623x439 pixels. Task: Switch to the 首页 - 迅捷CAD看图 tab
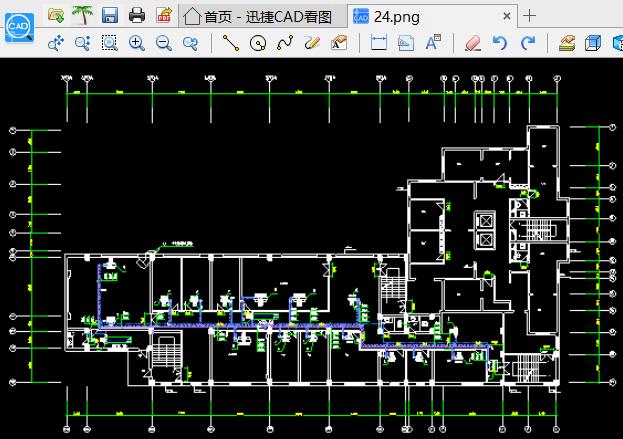[263, 17]
